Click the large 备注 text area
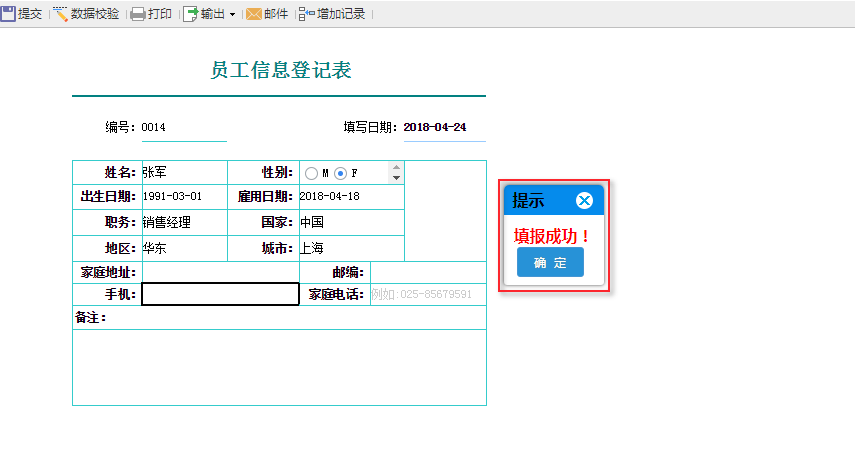The image size is (855, 476). pyautogui.click(x=279, y=367)
